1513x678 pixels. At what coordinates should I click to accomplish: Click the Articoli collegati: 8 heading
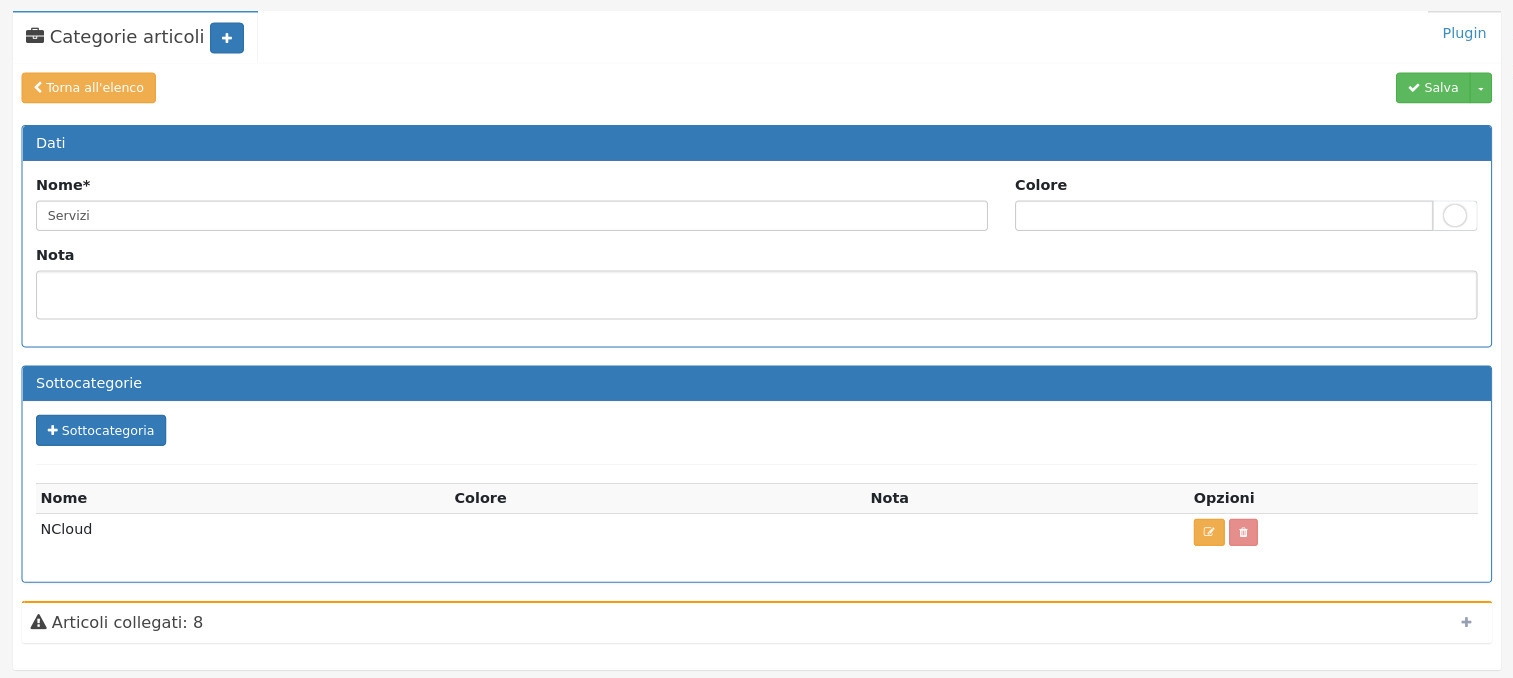tap(127, 622)
